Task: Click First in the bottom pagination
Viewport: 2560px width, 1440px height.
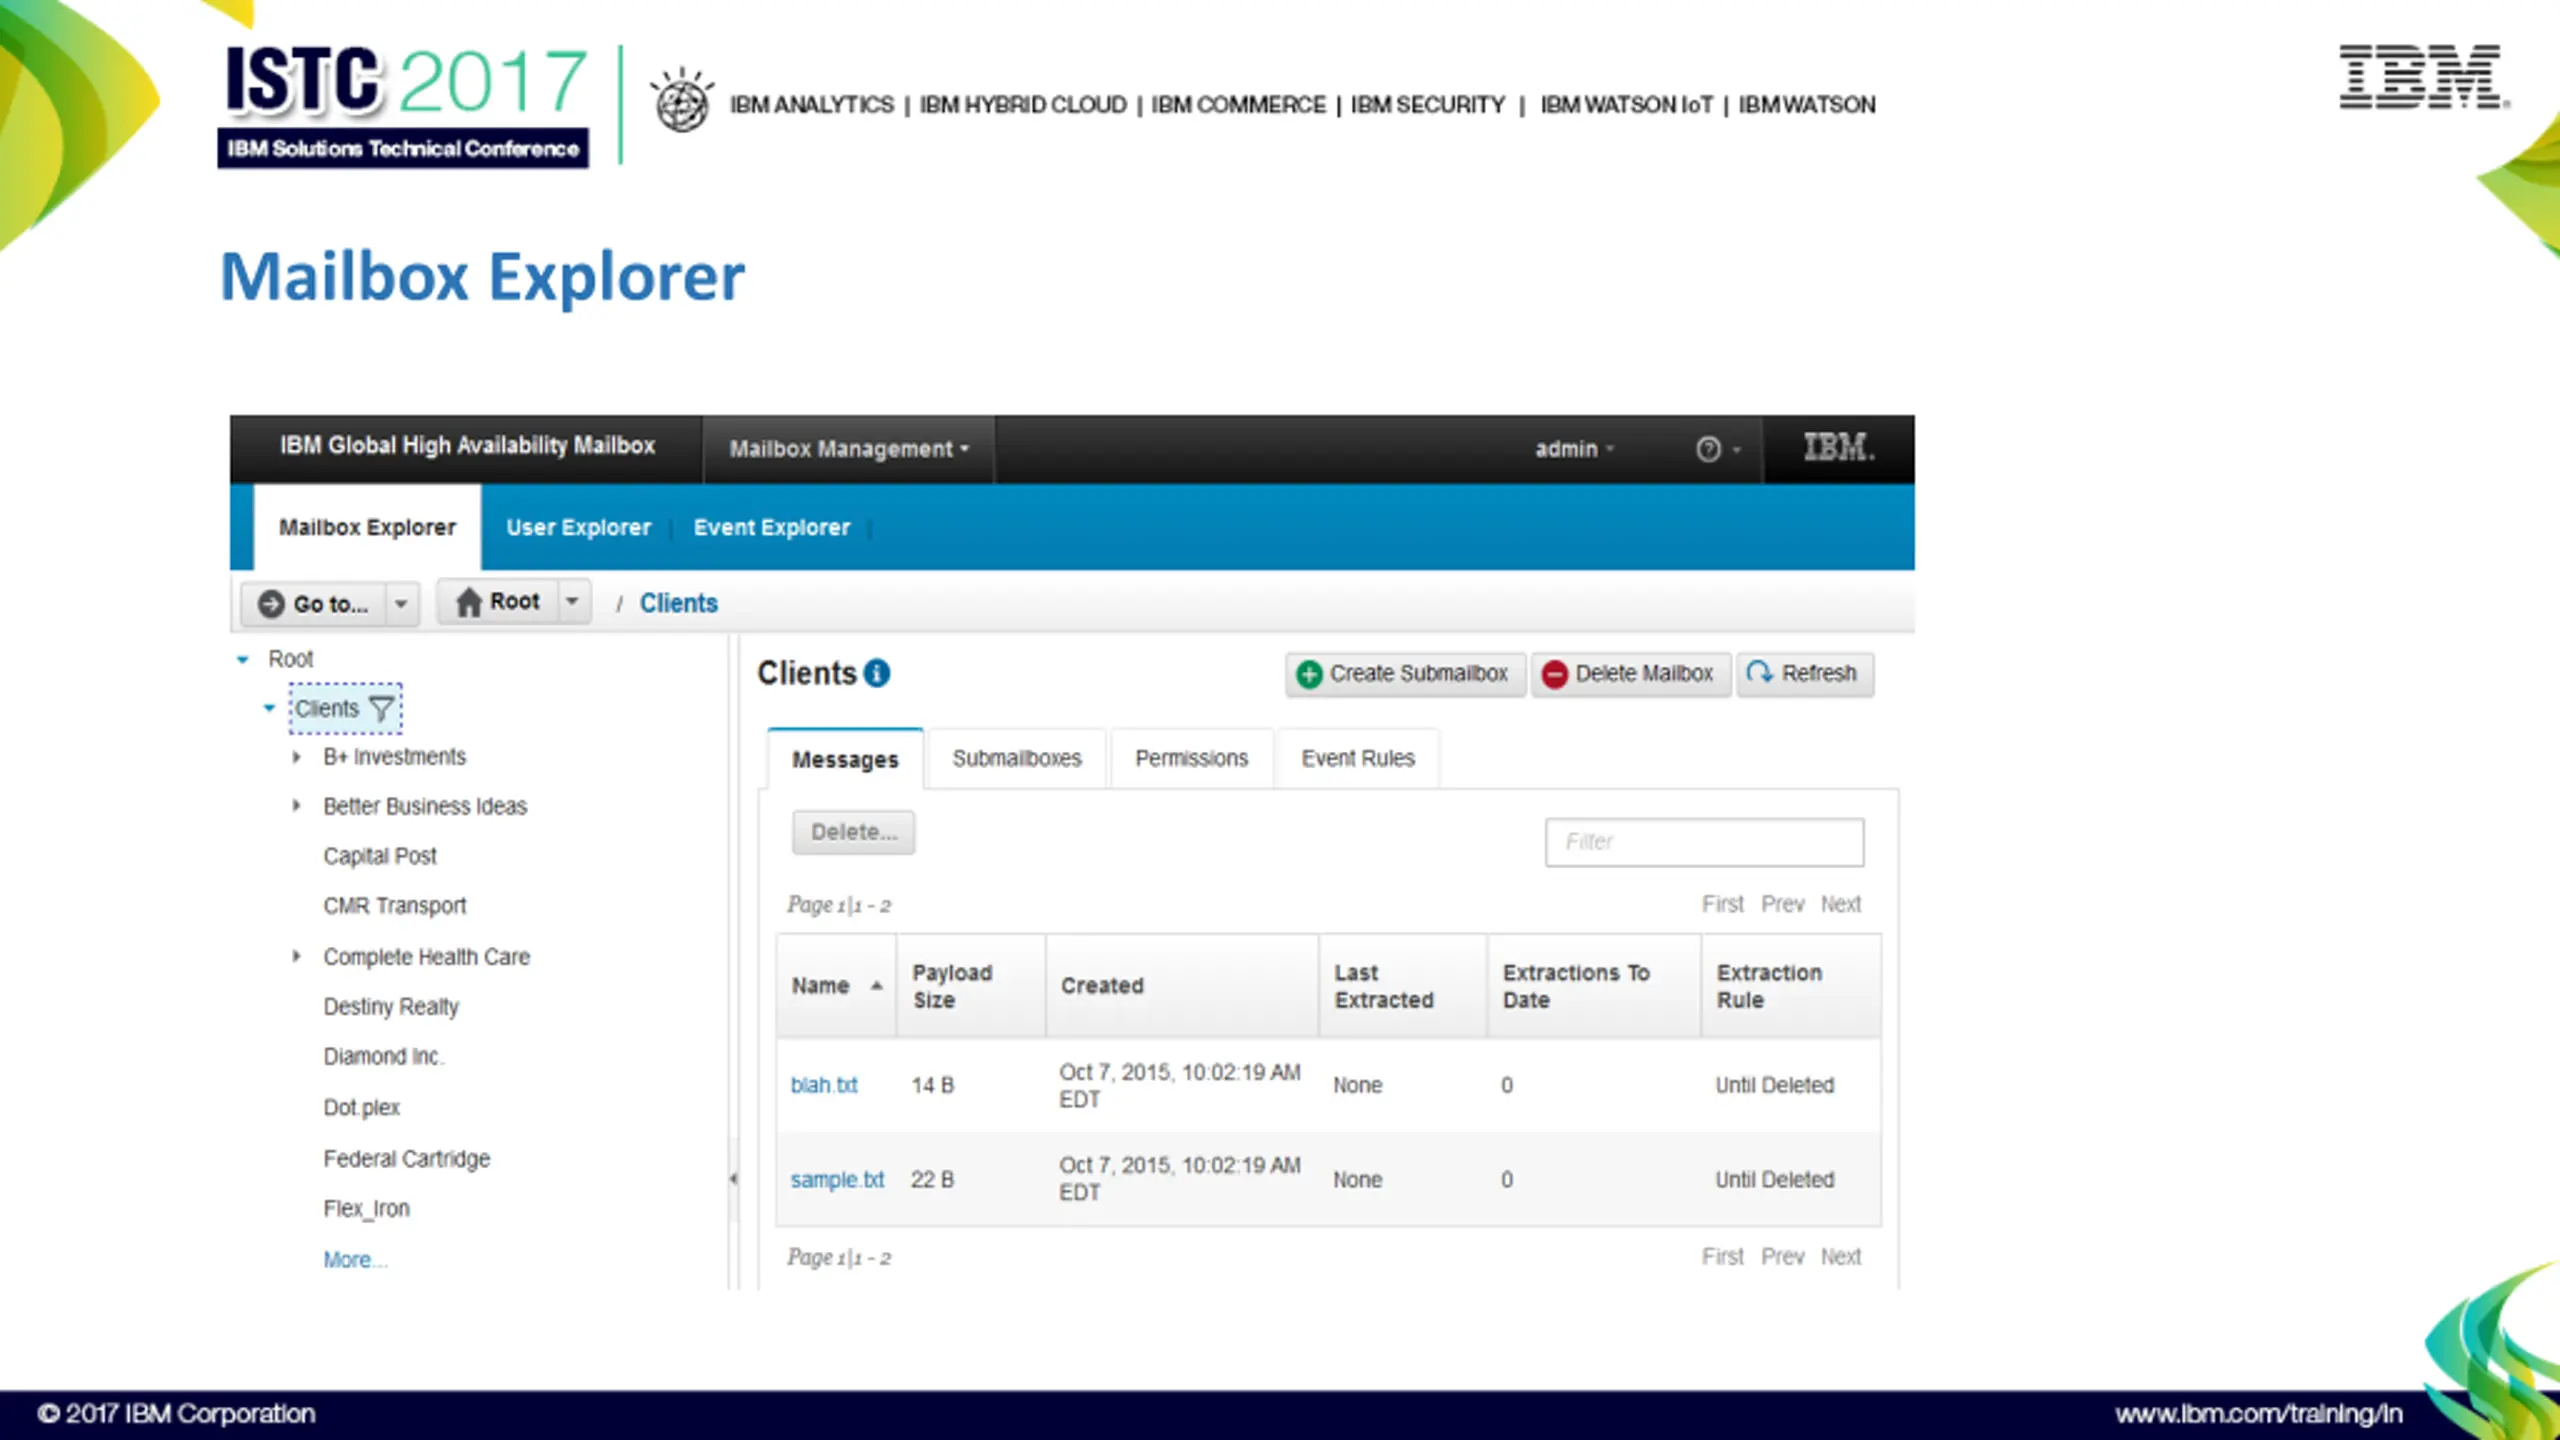Action: coord(1722,1257)
